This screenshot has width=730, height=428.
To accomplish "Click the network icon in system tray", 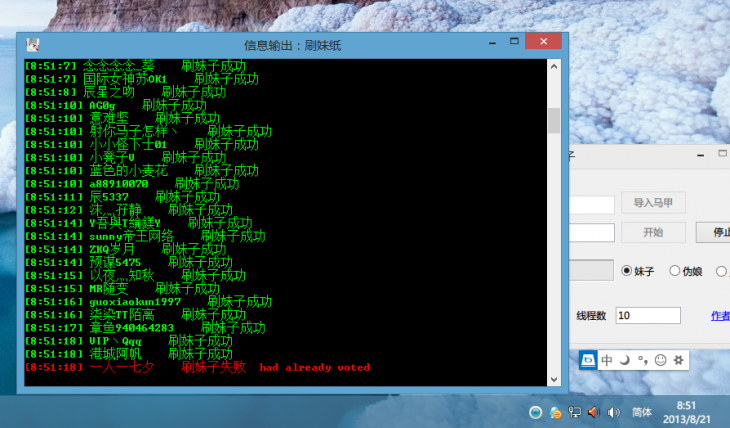I will 575,412.
